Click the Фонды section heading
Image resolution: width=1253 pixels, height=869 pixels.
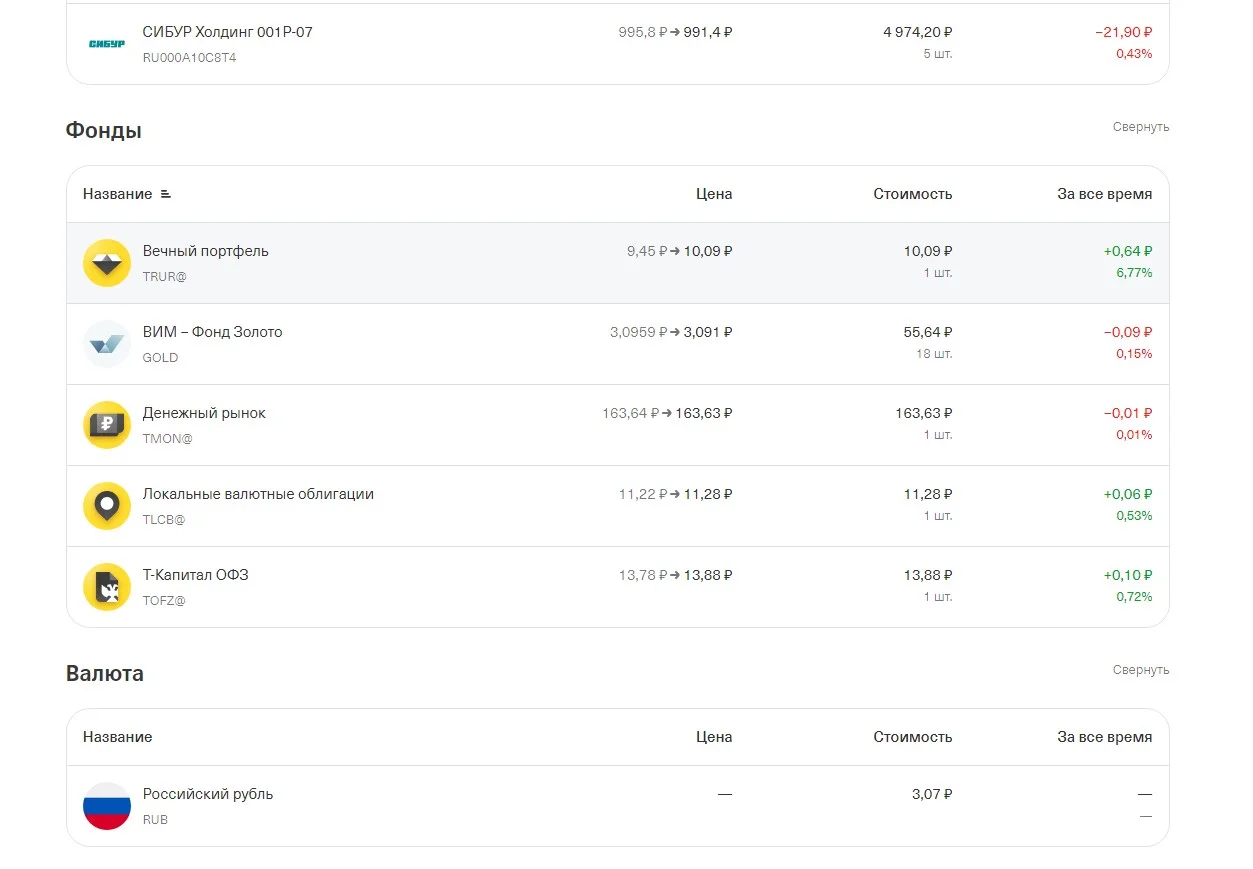[104, 131]
